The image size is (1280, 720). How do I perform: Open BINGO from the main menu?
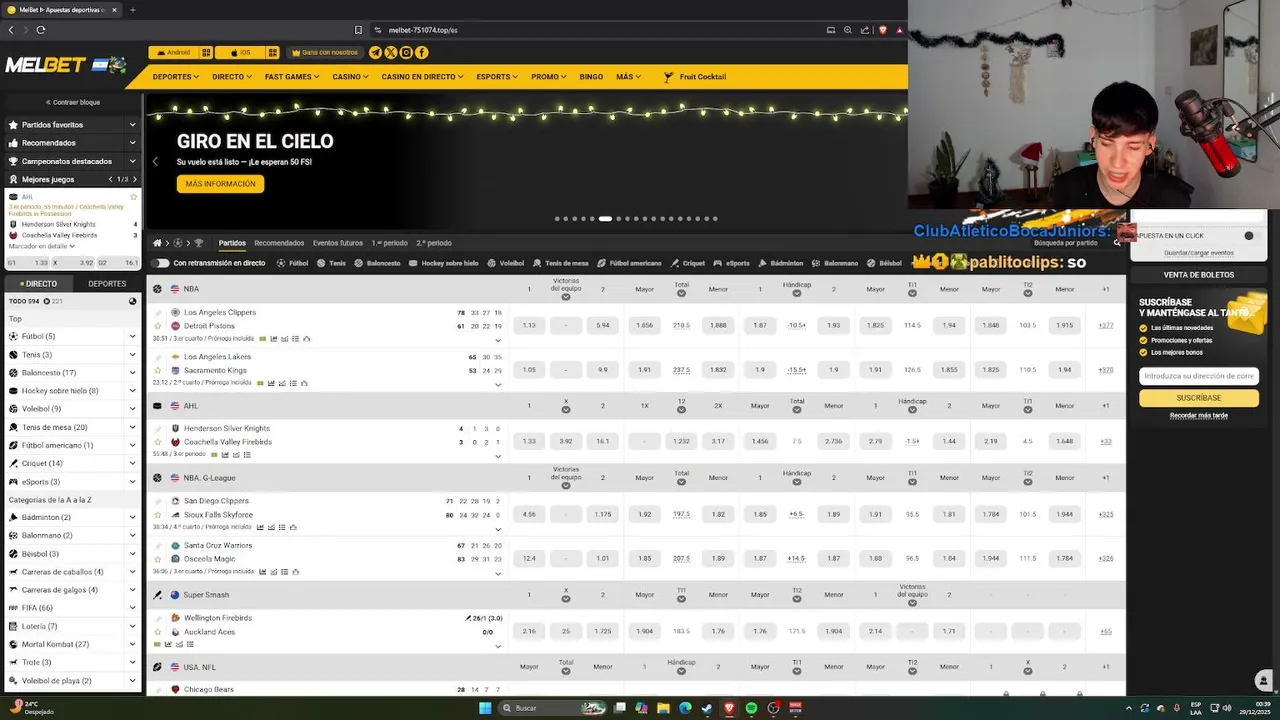click(591, 77)
